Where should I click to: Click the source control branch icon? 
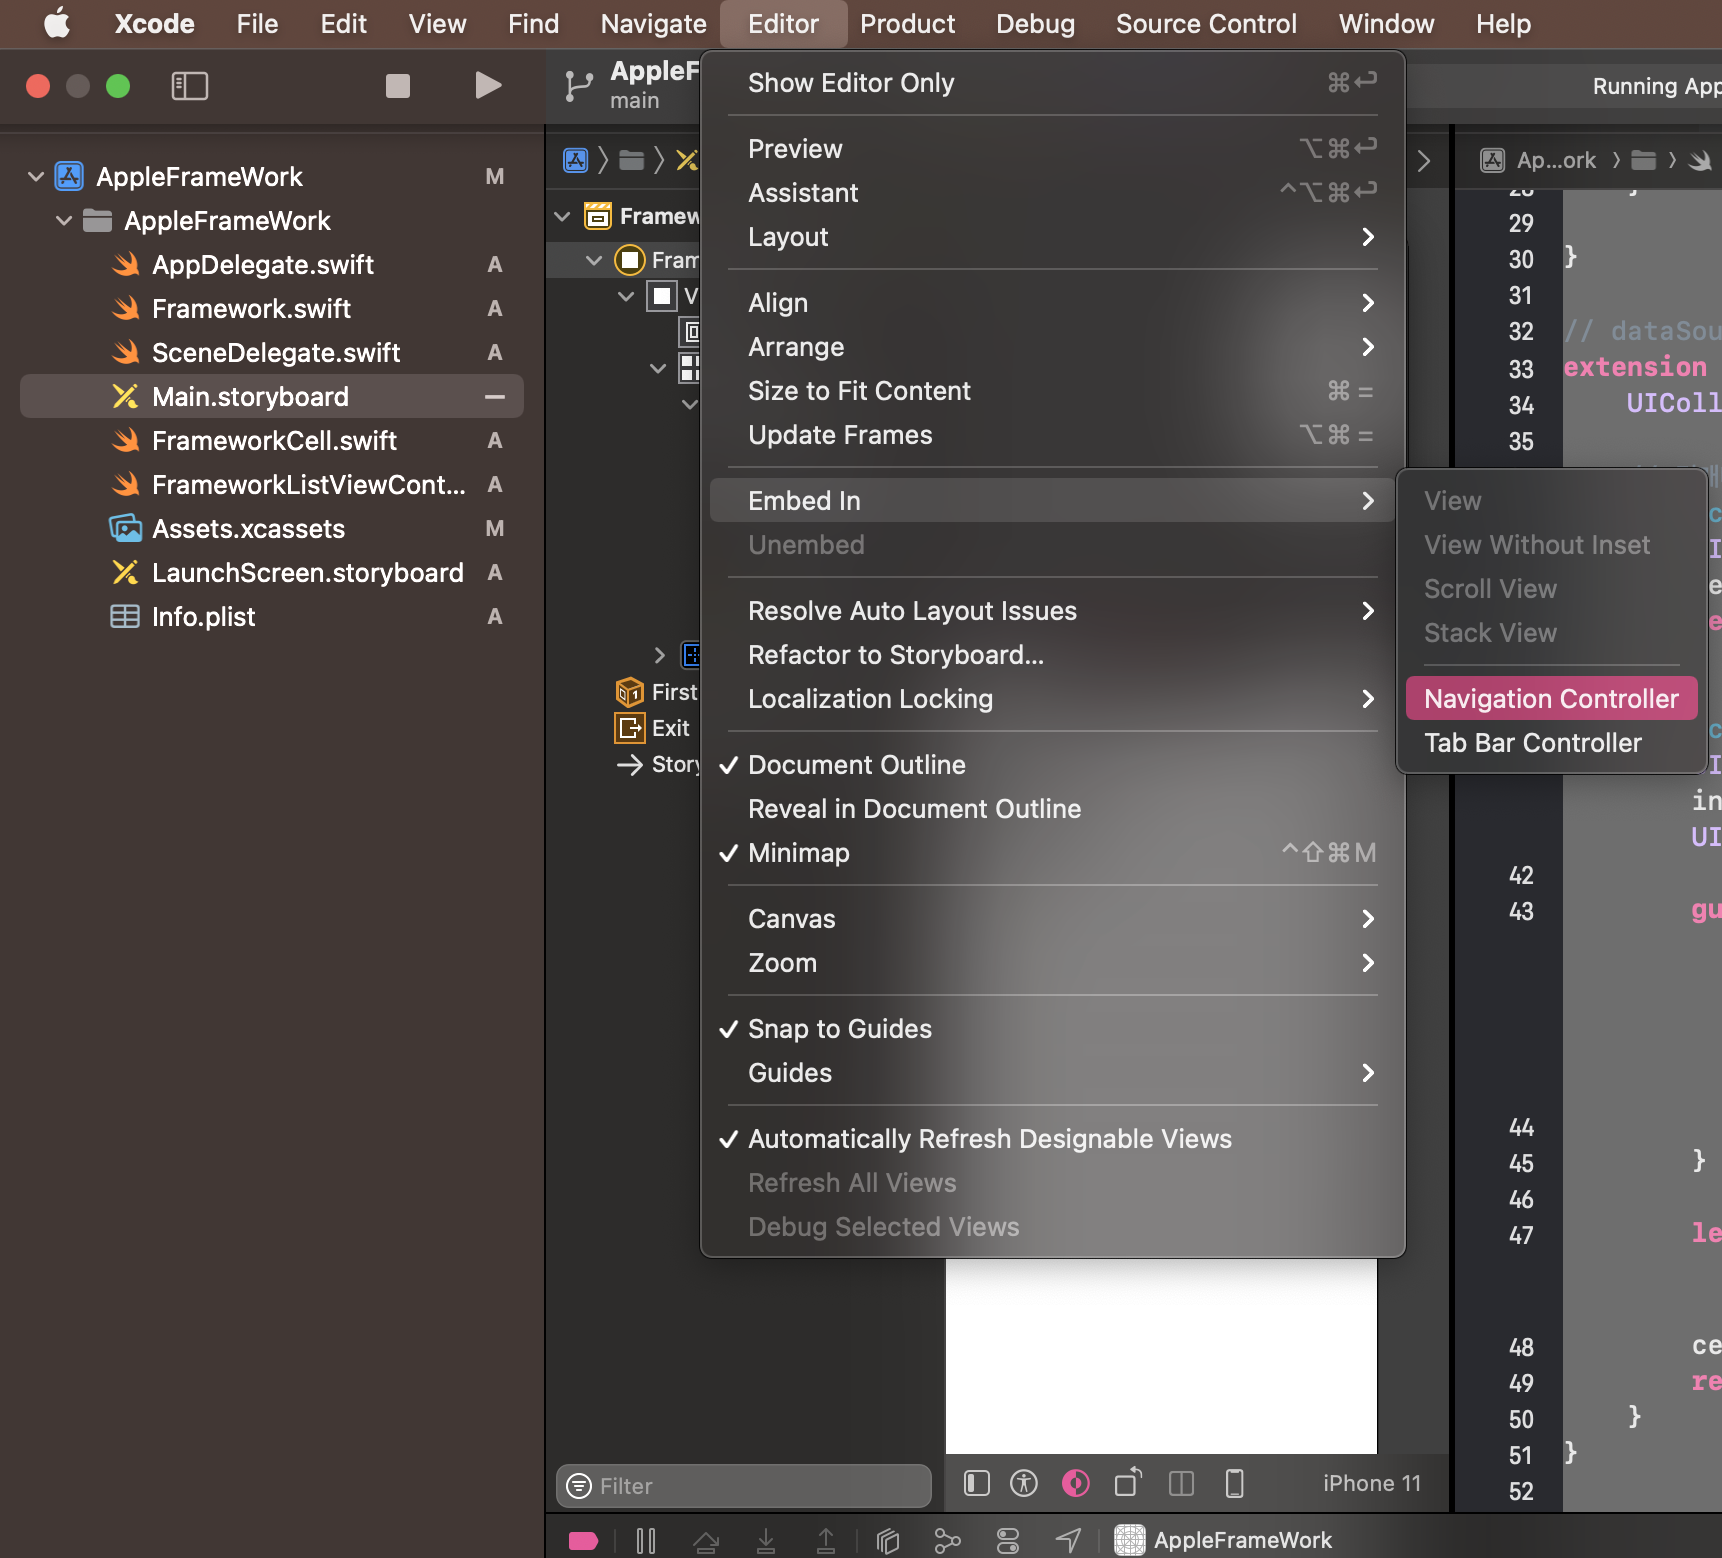pos(578,86)
